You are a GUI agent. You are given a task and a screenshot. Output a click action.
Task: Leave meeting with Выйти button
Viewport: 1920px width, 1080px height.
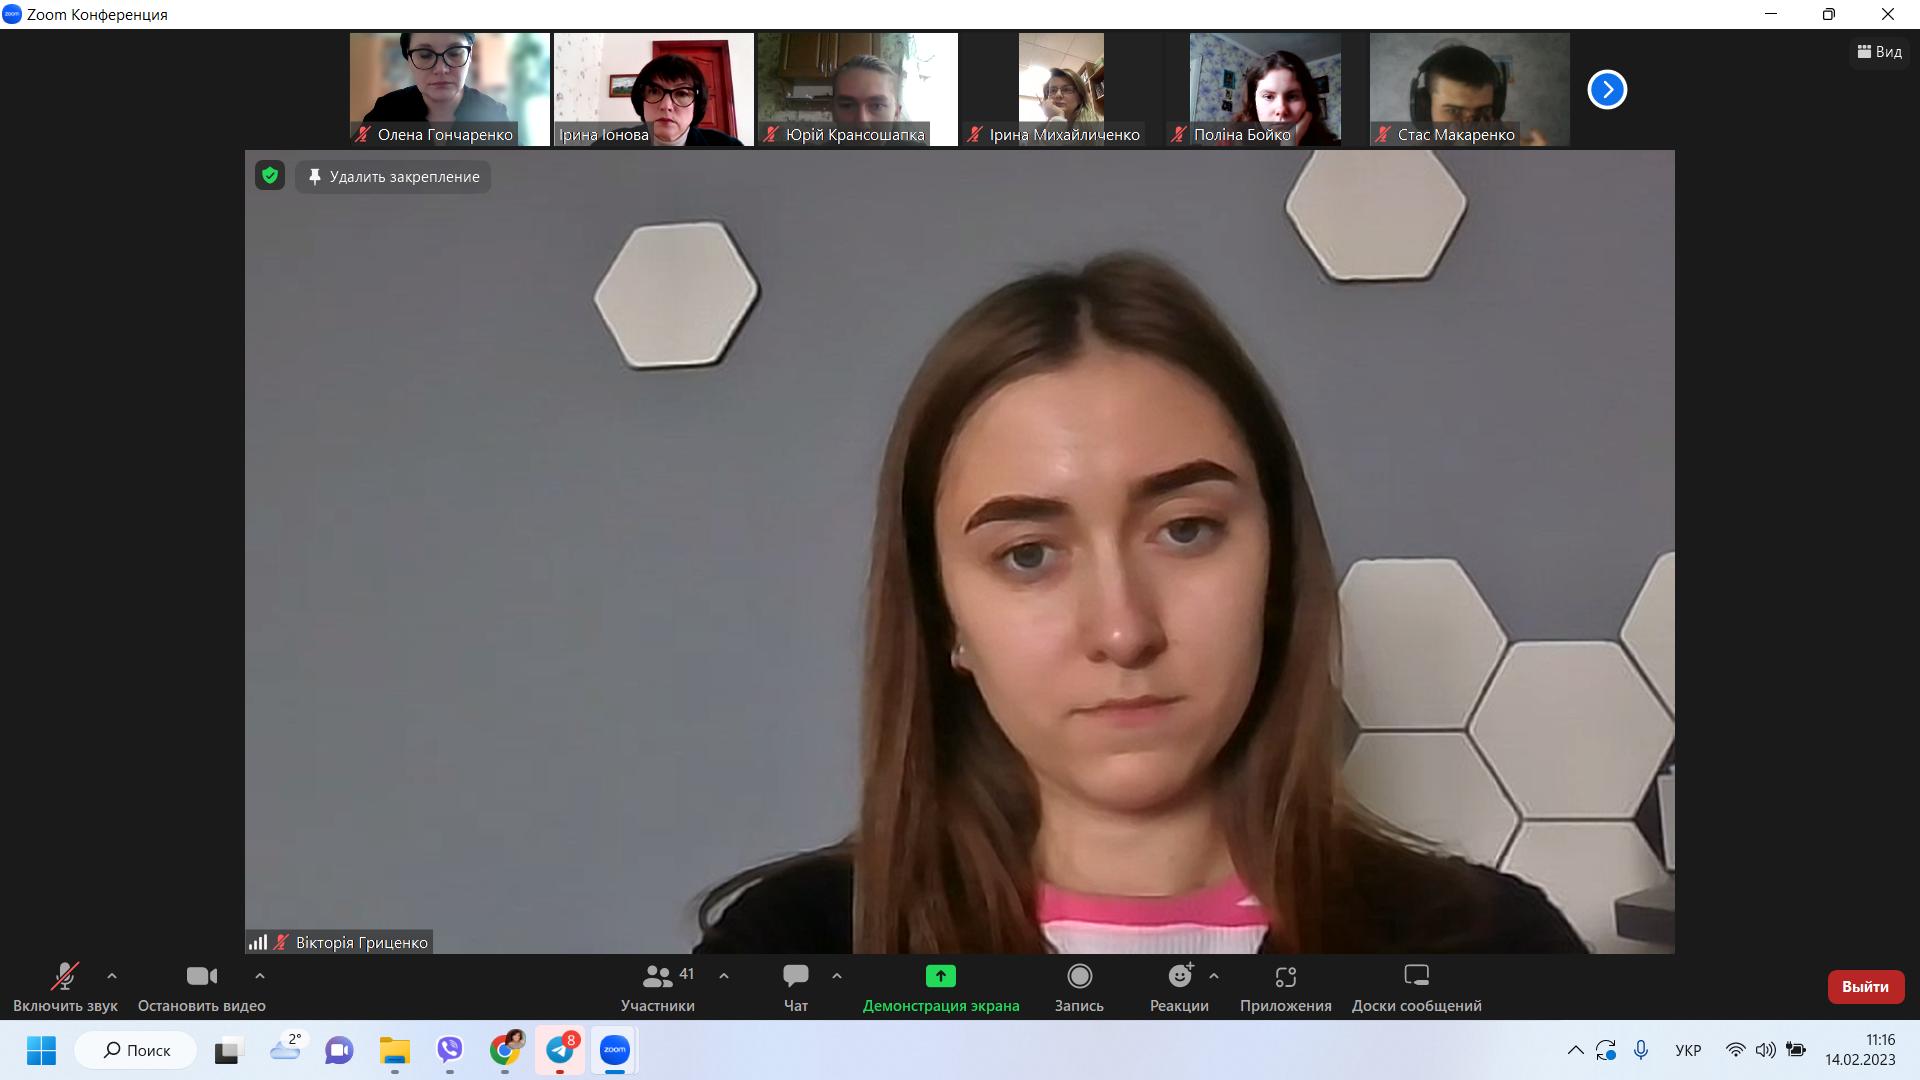tap(1865, 986)
